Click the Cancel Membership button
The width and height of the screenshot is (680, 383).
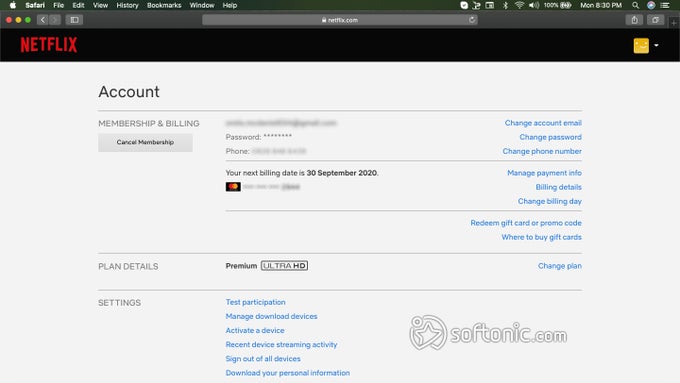click(145, 142)
